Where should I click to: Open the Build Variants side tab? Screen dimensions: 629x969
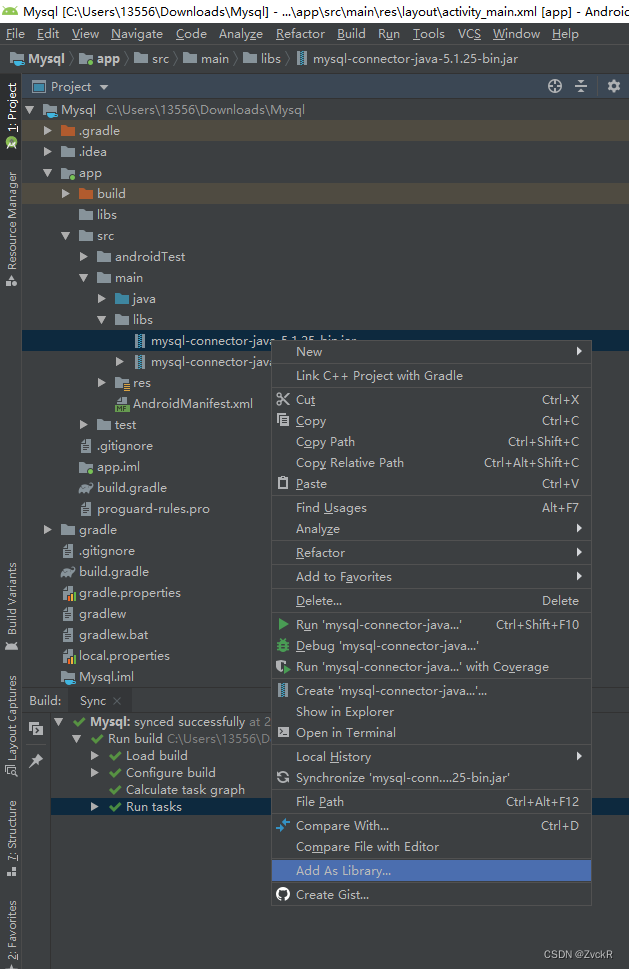11,607
